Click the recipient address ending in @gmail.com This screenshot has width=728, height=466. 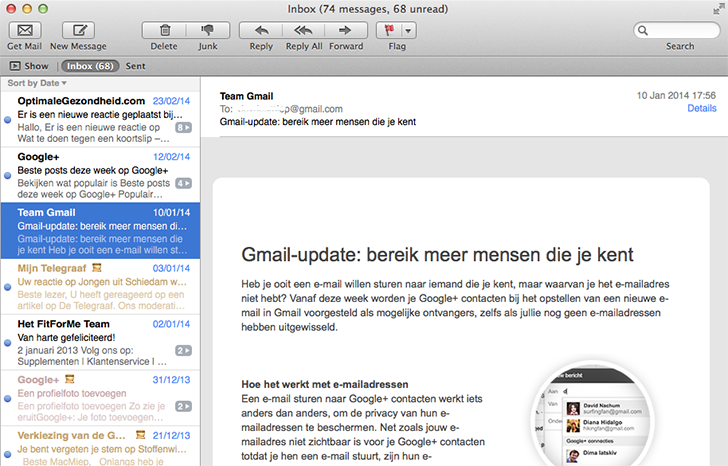(x=290, y=109)
